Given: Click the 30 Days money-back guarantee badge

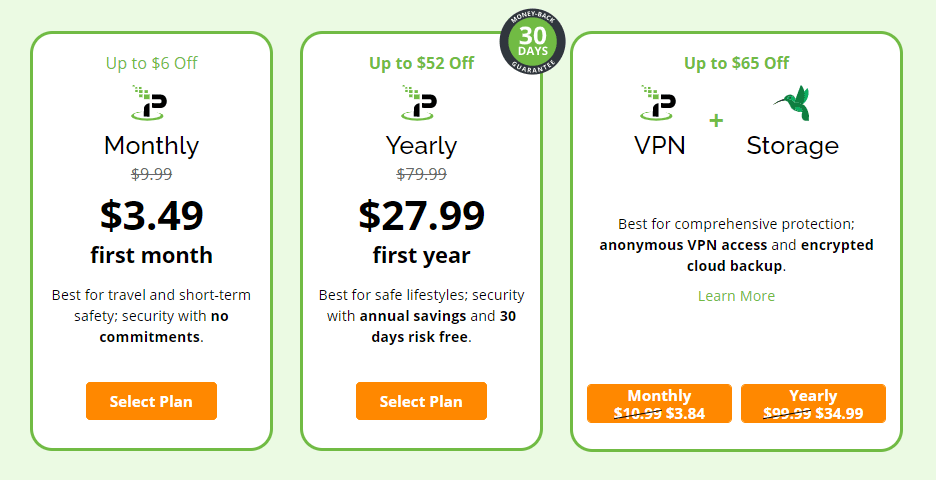Looking at the screenshot, I should (x=532, y=42).
